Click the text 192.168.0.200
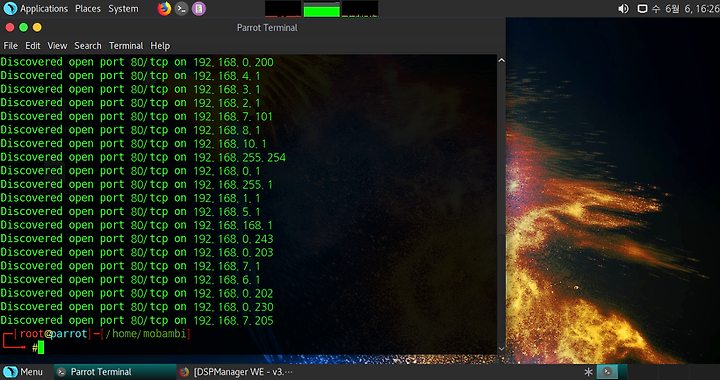This screenshot has height=380, width=720. (233, 62)
